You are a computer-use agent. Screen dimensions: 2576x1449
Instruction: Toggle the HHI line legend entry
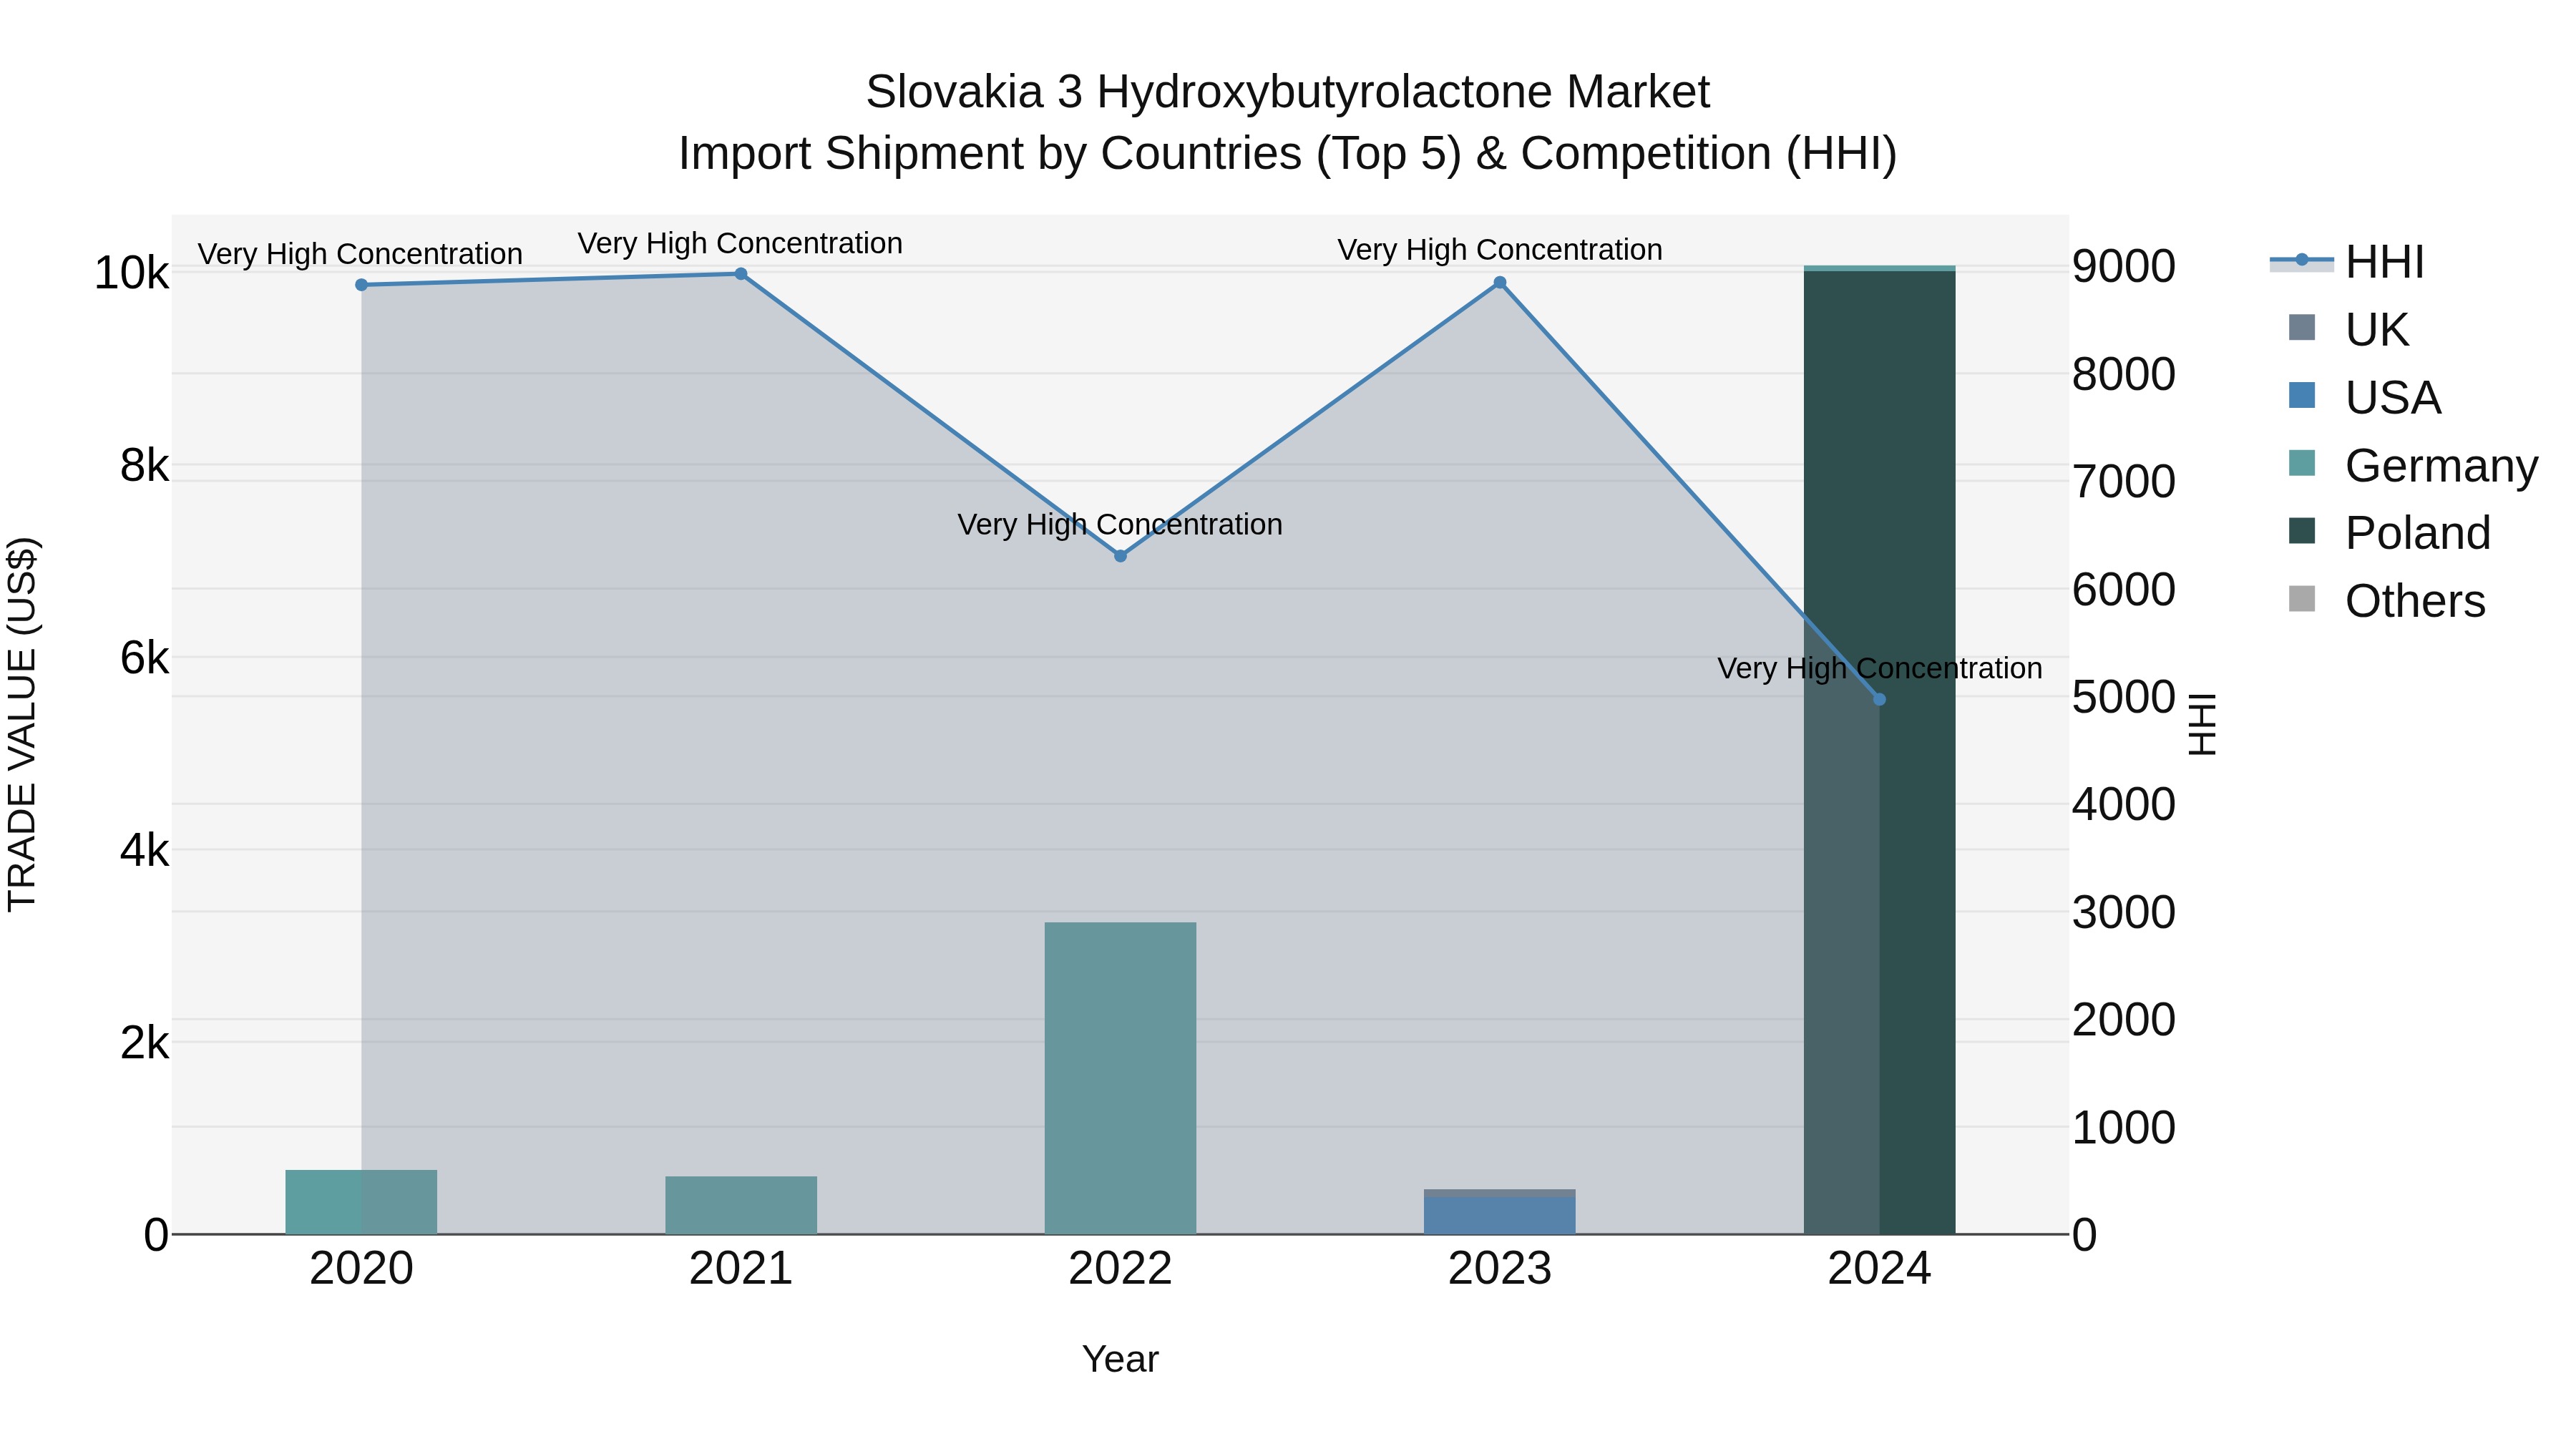pyautogui.click(x=2347, y=262)
